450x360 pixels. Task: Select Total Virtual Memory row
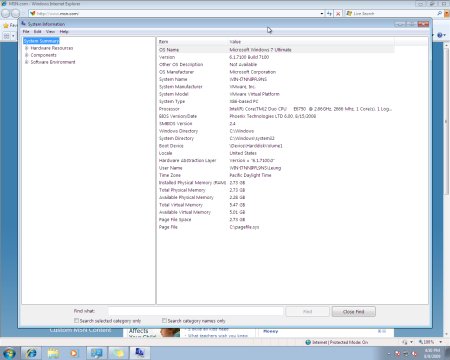(276, 205)
